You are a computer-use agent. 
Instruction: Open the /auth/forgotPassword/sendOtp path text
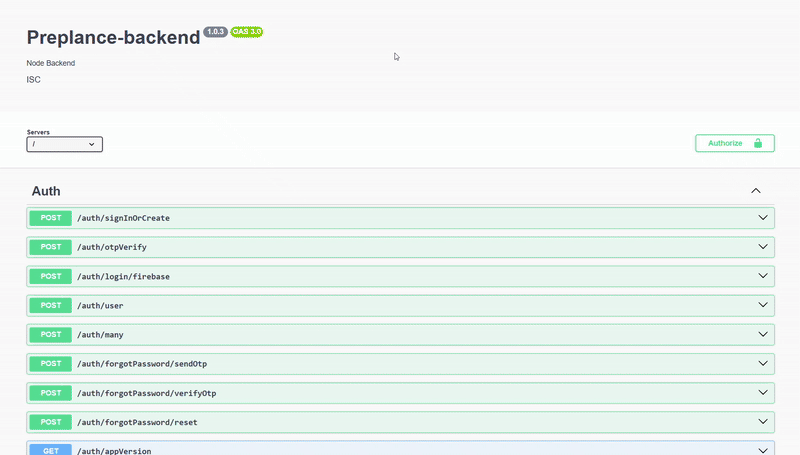click(x=142, y=364)
